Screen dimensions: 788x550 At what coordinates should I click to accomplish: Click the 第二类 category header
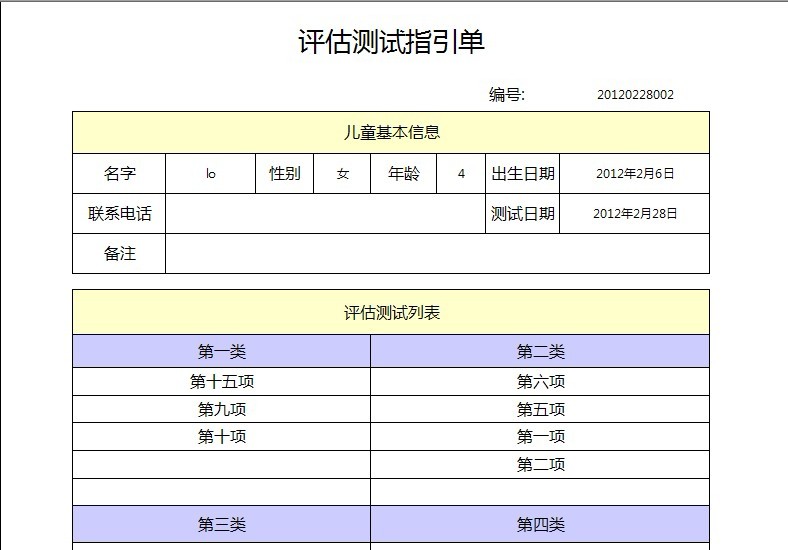540,351
